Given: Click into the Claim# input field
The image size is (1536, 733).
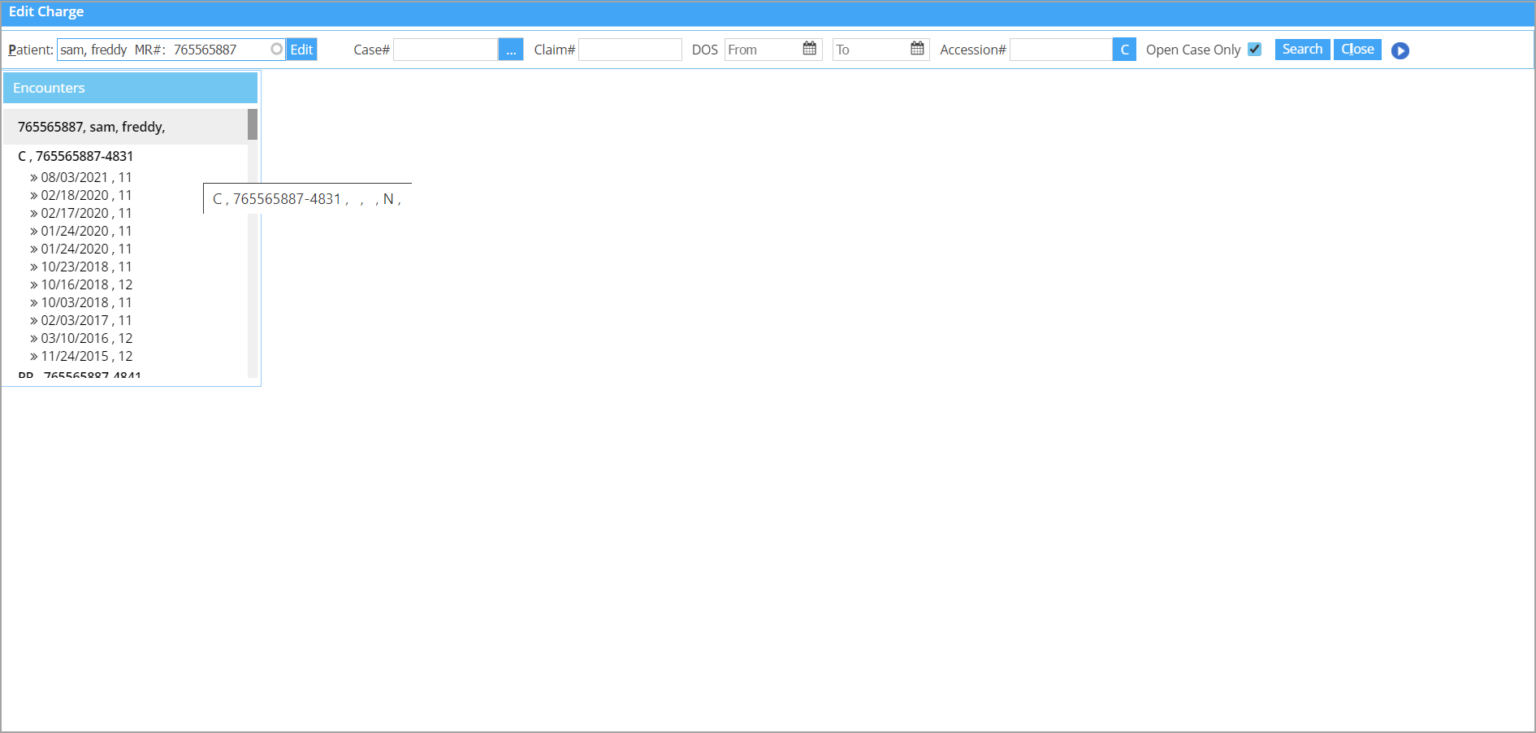Looking at the screenshot, I should pos(629,50).
